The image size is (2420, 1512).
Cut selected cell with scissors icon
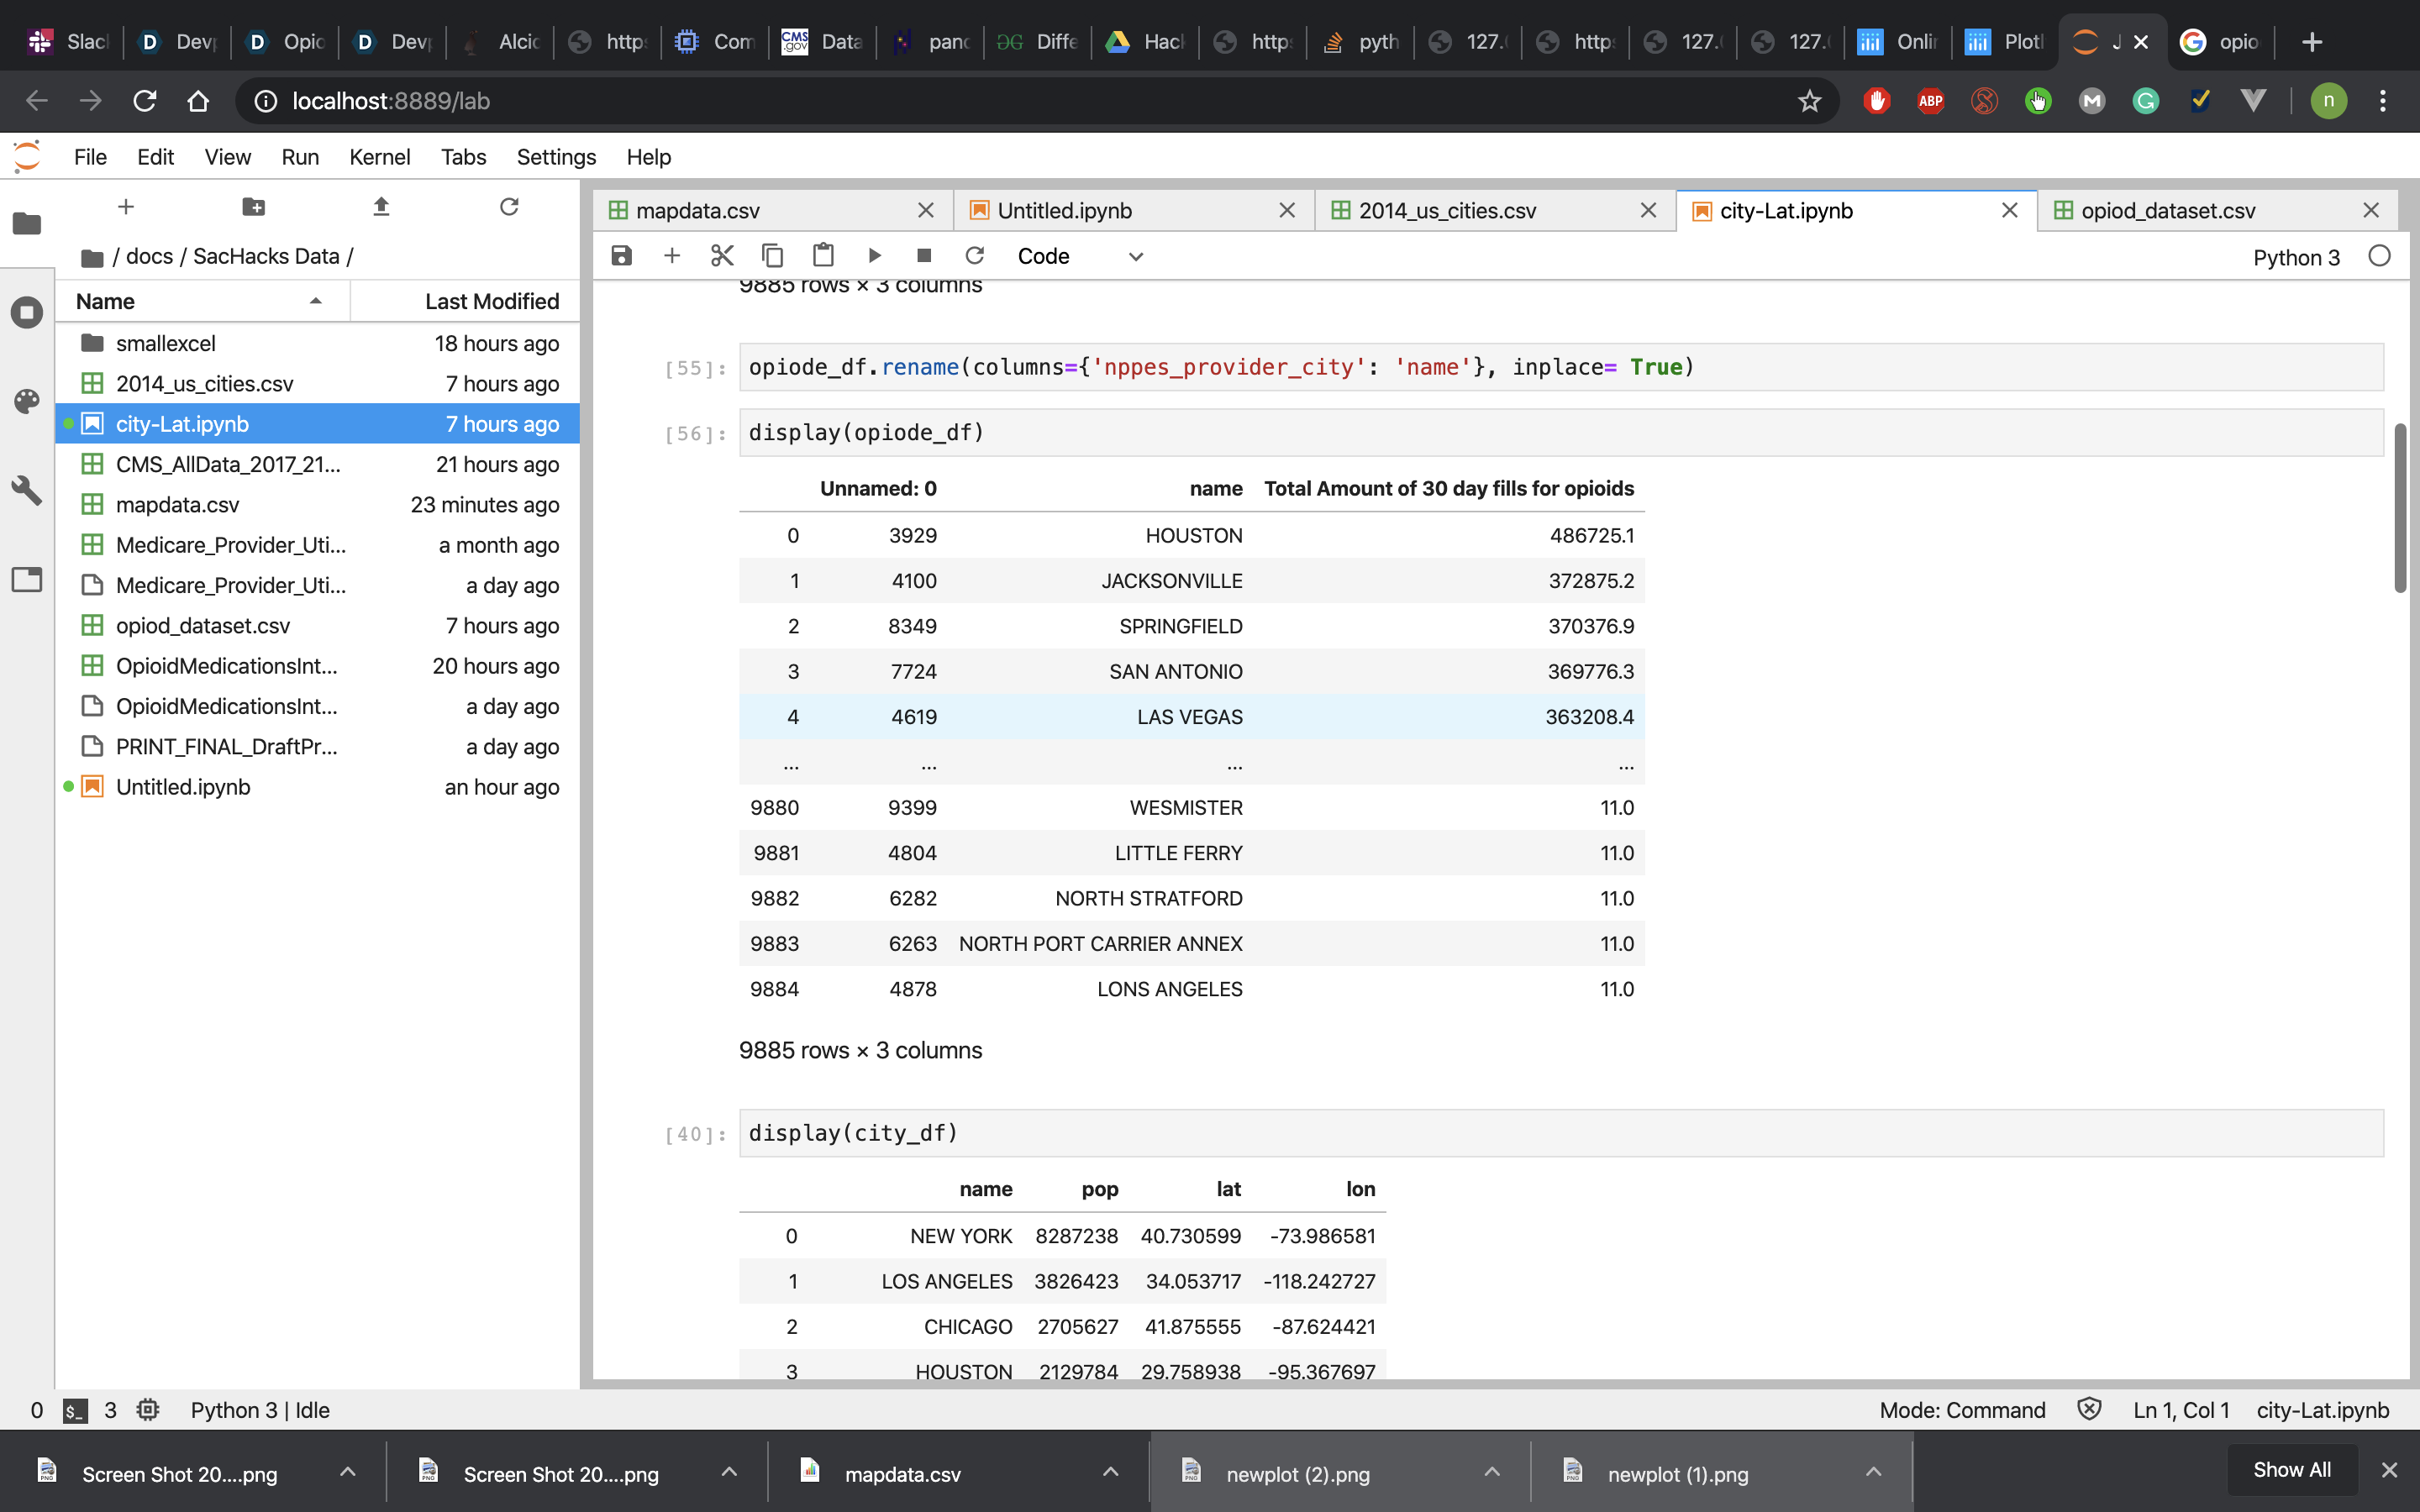tap(722, 256)
